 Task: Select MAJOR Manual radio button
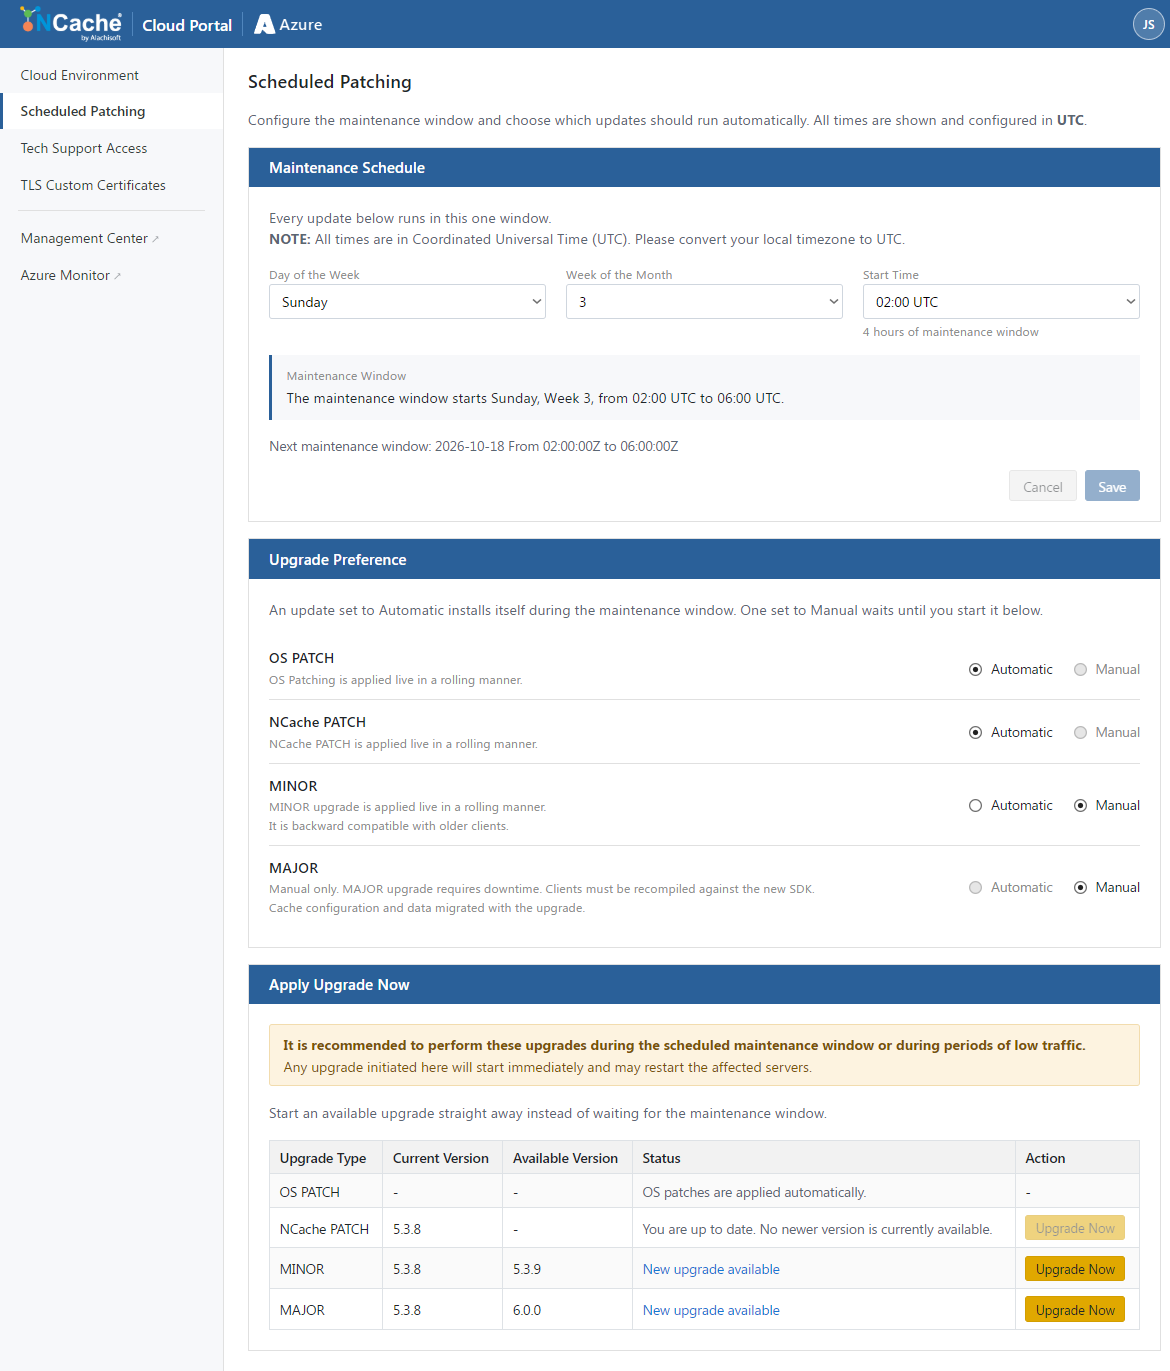[x=1080, y=888]
